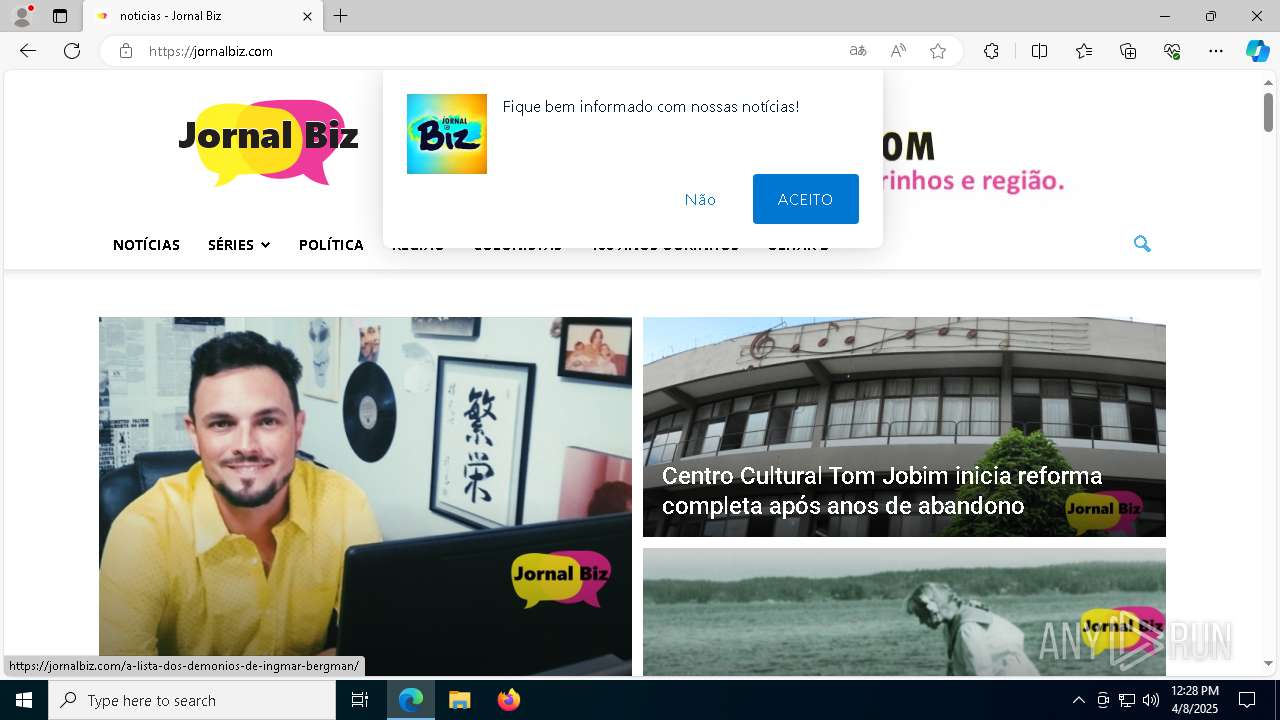Open Copilot sidebar icon
Viewport: 1280px width, 720px height.
[x=1257, y=51]
